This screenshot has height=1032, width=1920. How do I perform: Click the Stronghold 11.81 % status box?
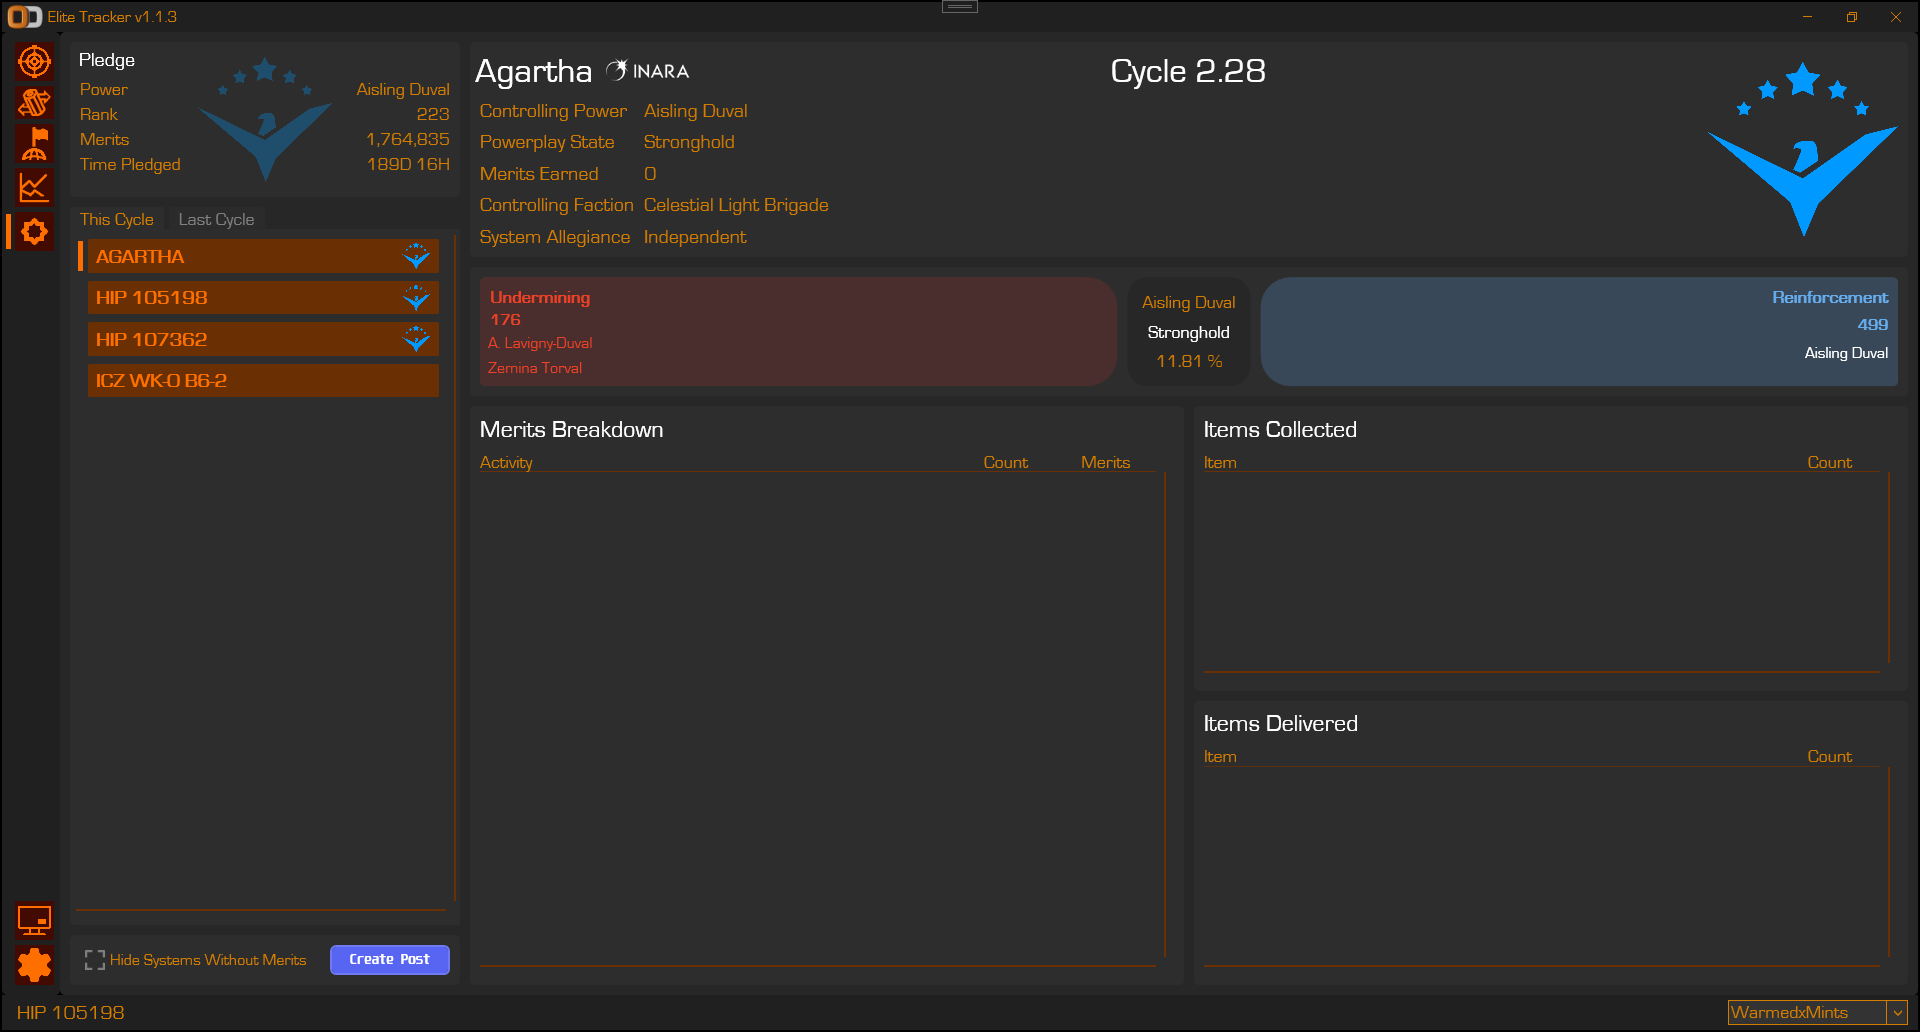tap(1189, 332)
